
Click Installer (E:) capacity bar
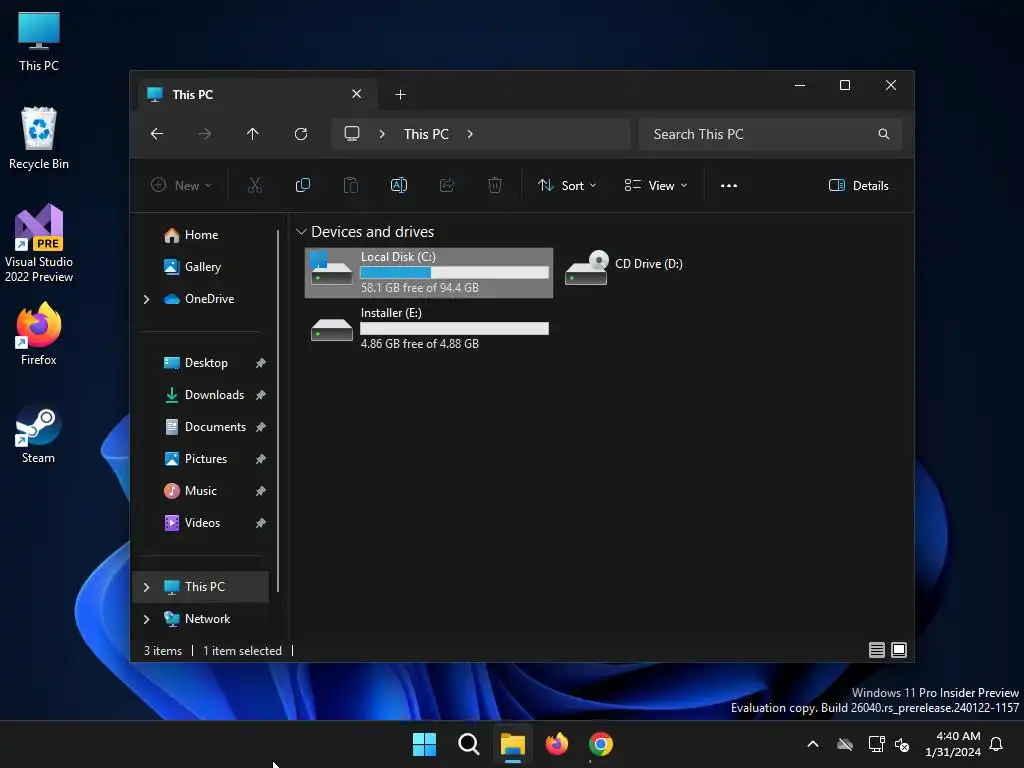point(455,328)
